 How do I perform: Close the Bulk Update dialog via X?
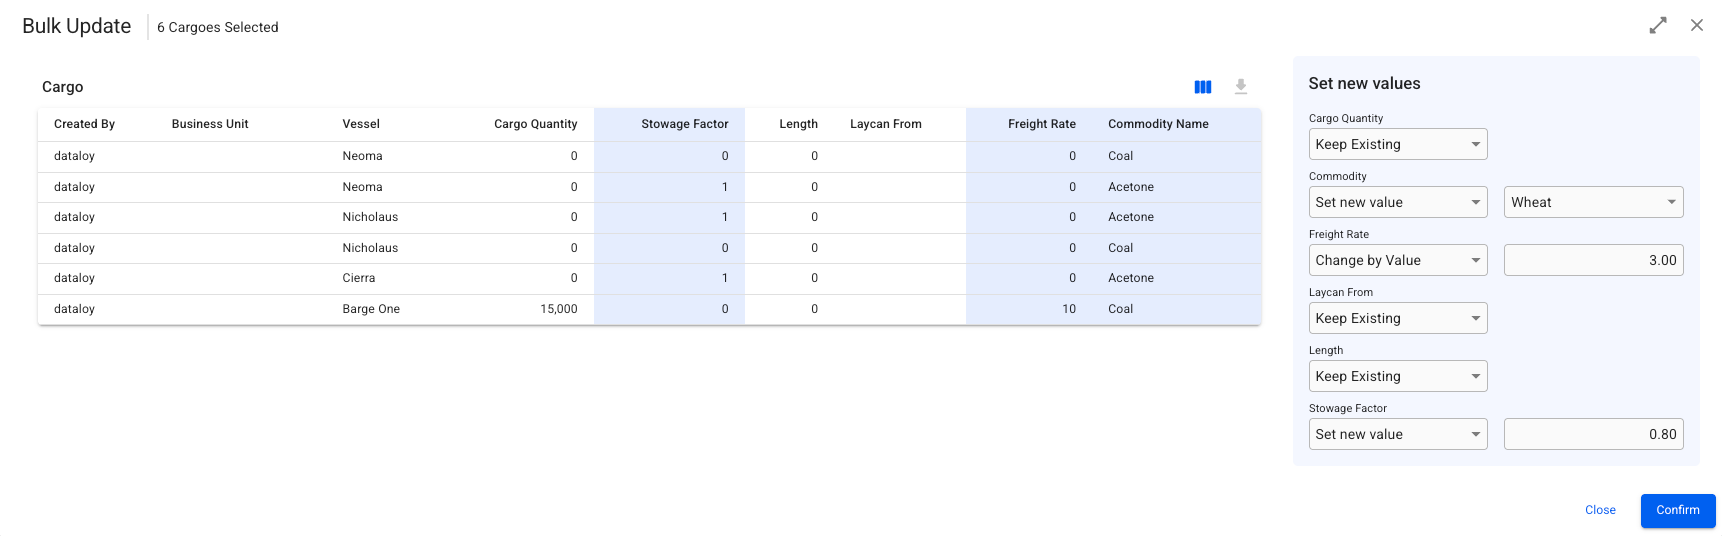[x=1696, y=26]
